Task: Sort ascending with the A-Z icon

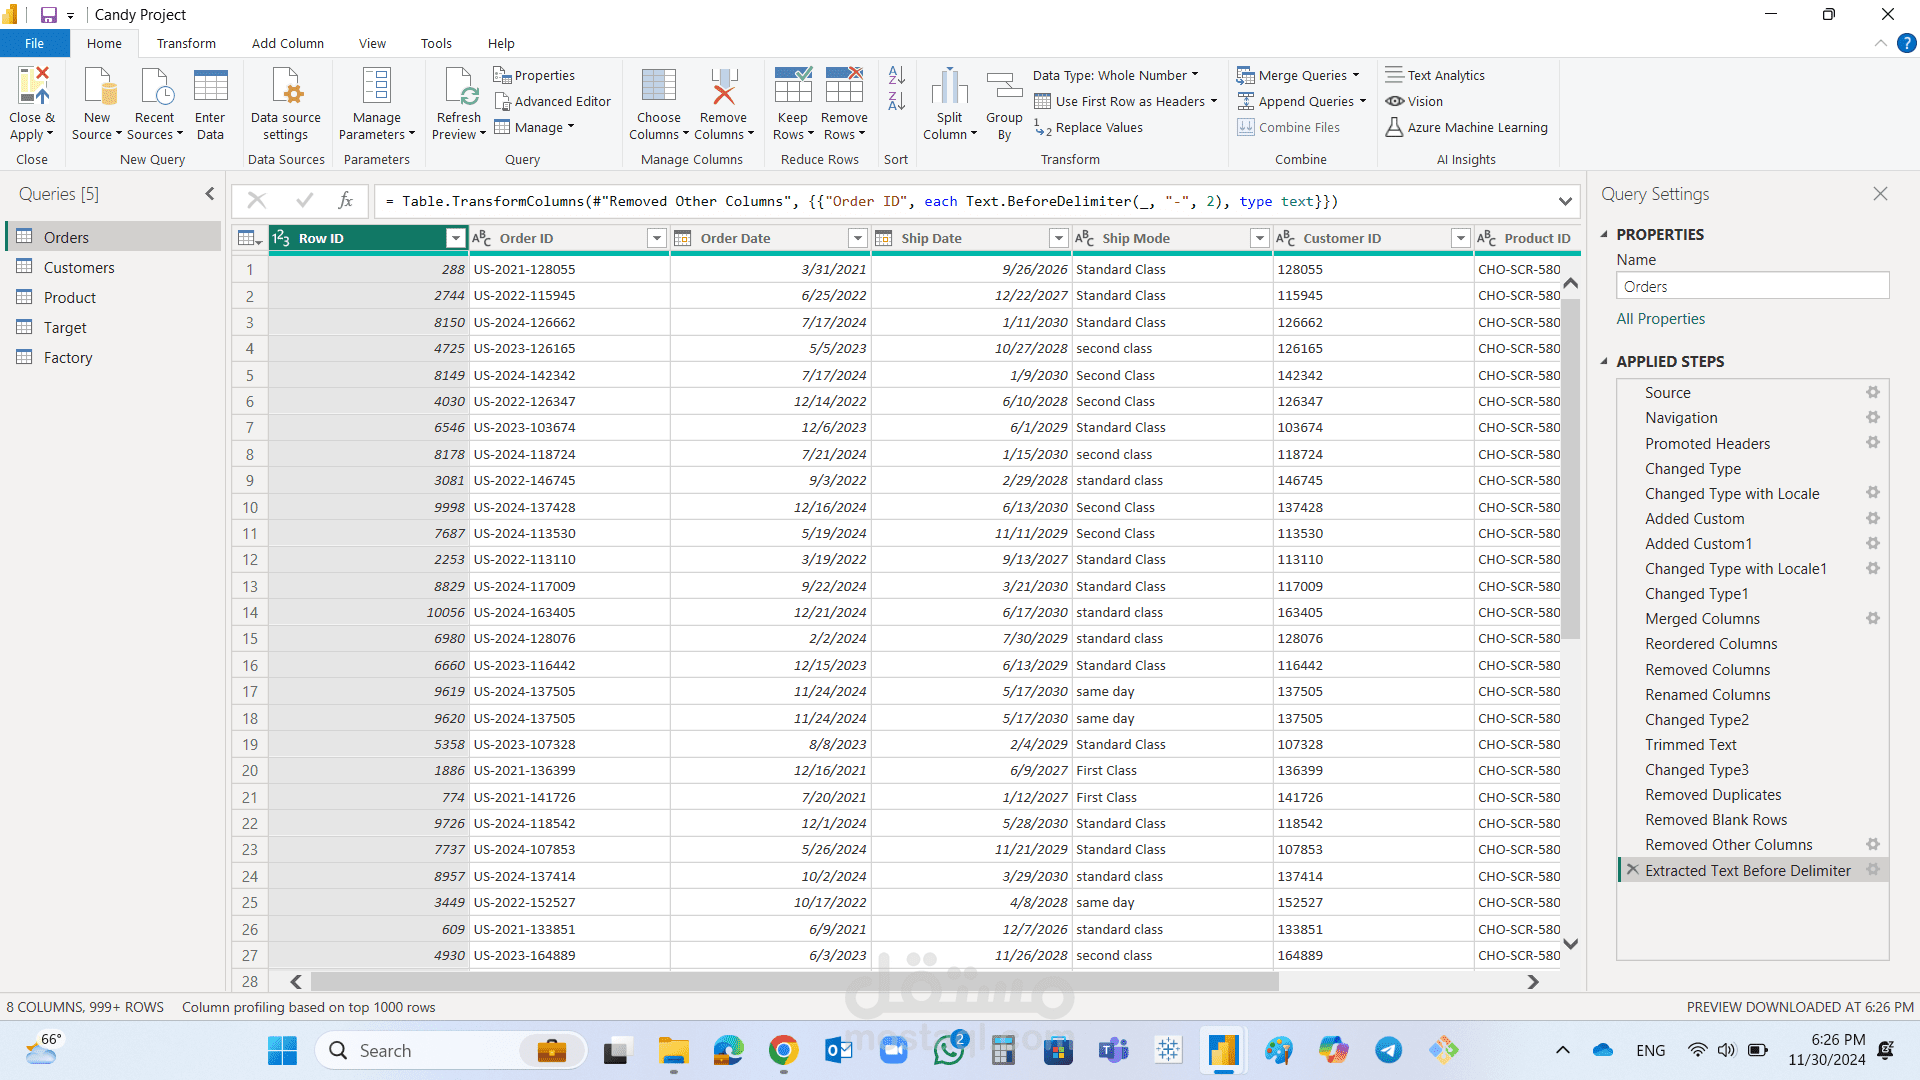Action: pyautogui.click(x=896, y=75)
